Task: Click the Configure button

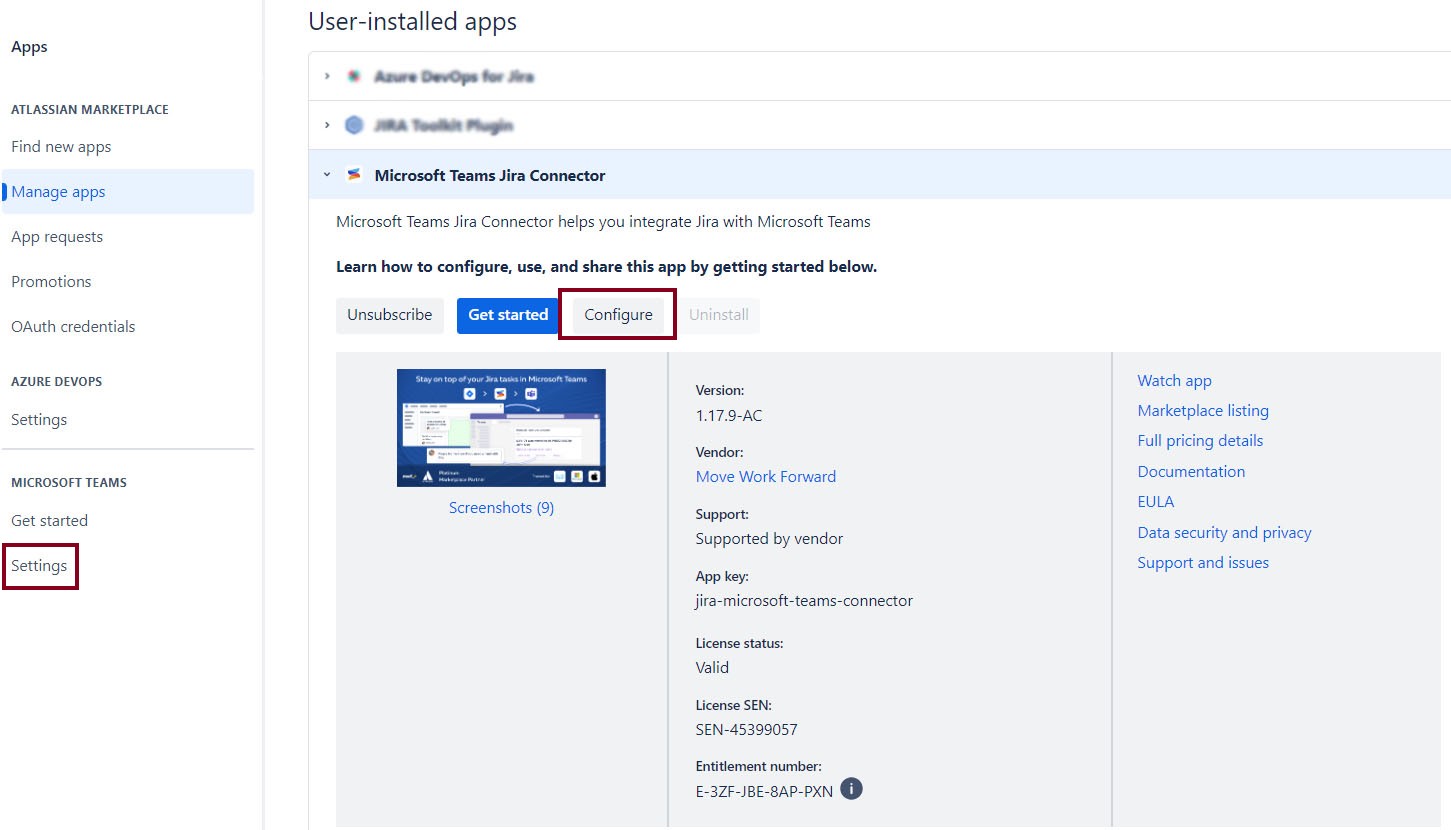Action: click(618, 315)
